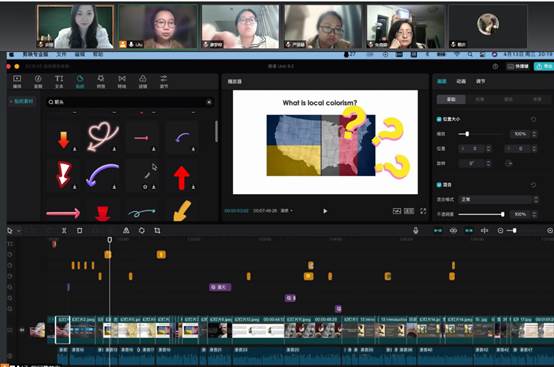Start voice recording with microphone icon
Screen dimensions: 554x367
click(x=416, y=231)
